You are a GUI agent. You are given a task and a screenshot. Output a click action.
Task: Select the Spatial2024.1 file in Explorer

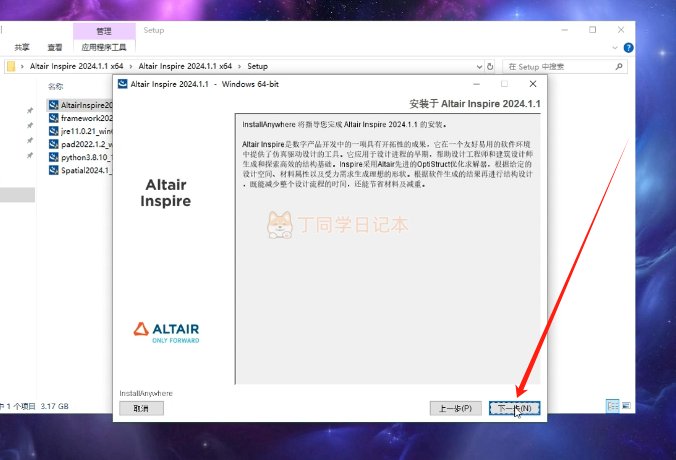pyautogui.click(x=80, y=170)
